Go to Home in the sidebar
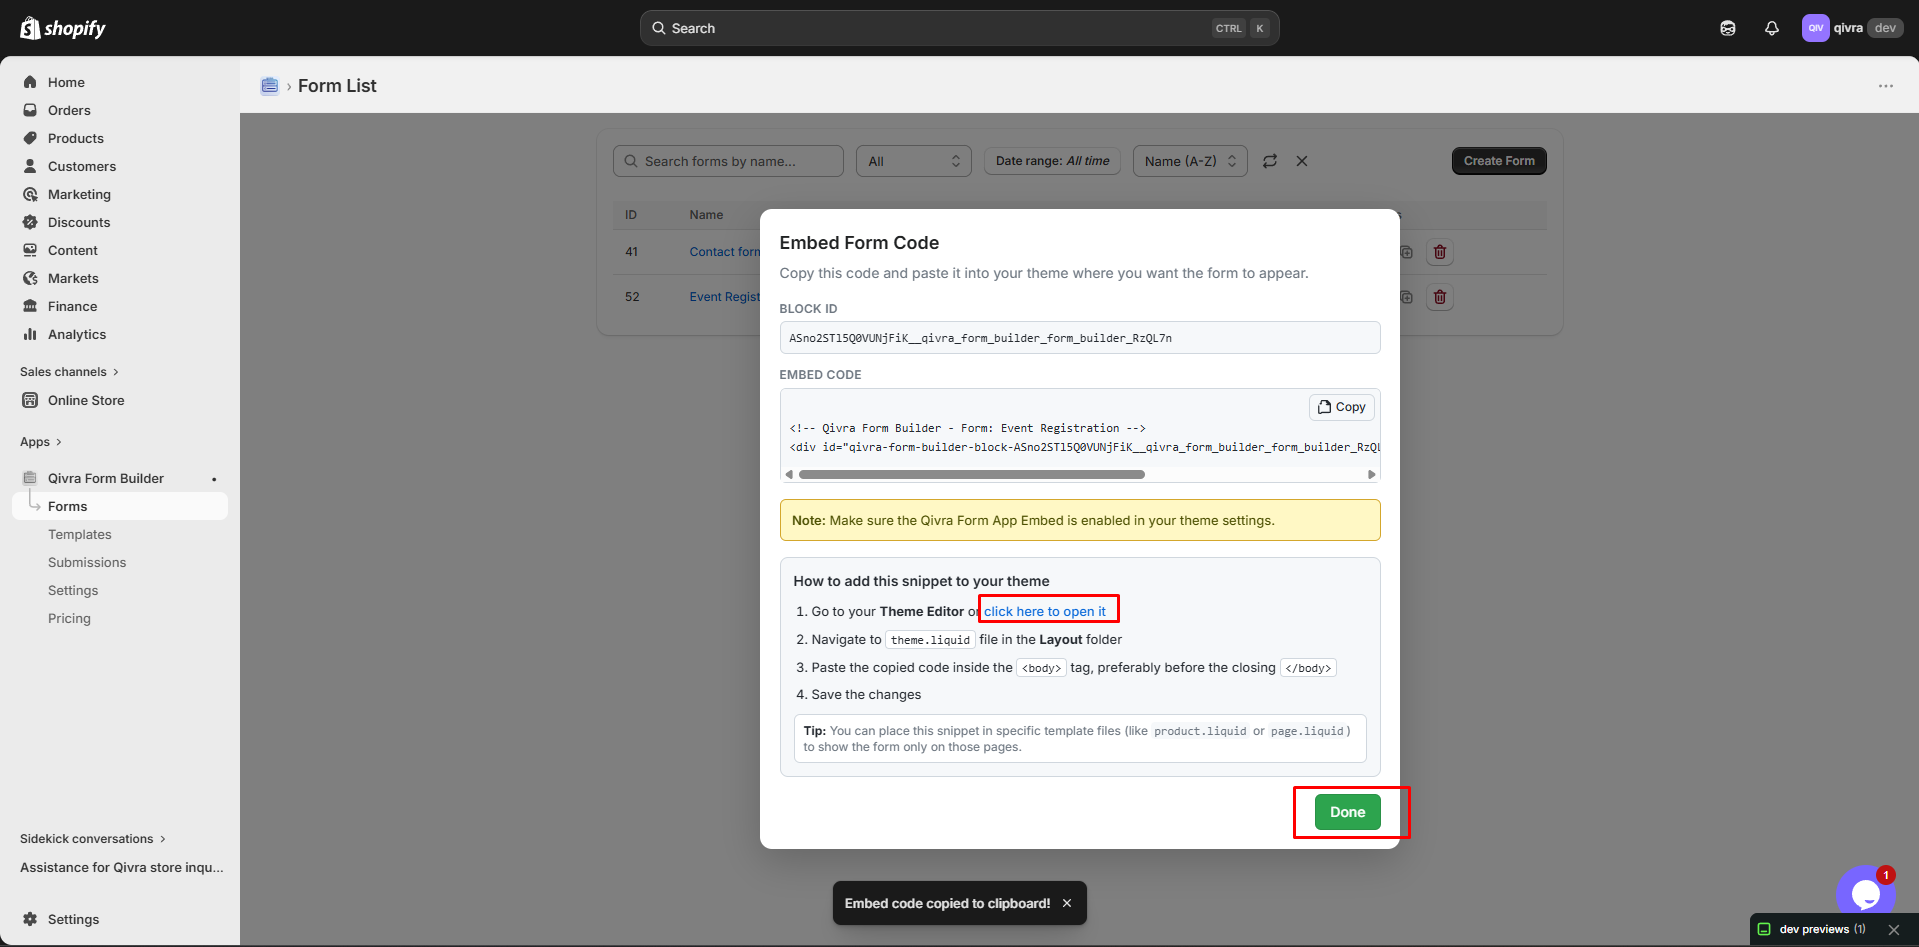The width and height of the screenshot is (1919, 947). click(x=66, y=82)
